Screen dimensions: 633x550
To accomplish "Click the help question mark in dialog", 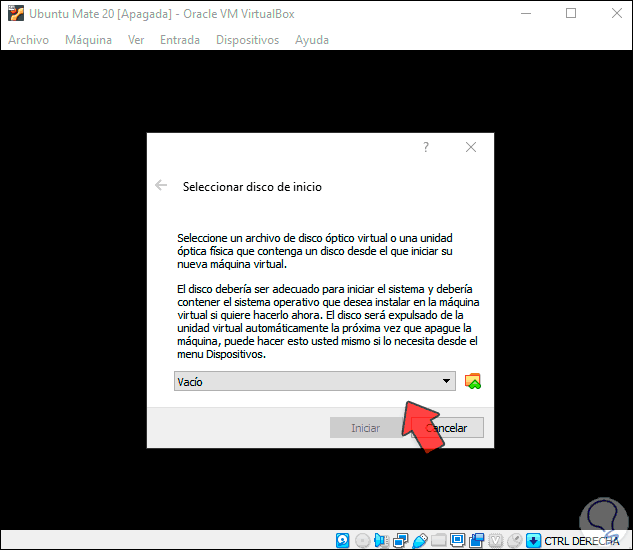I will tap(426, 147).
